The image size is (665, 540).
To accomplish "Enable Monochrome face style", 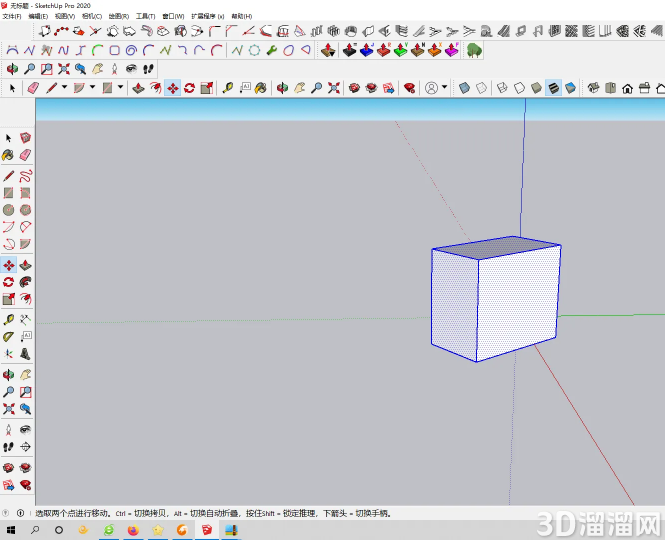I will [570, 88].
